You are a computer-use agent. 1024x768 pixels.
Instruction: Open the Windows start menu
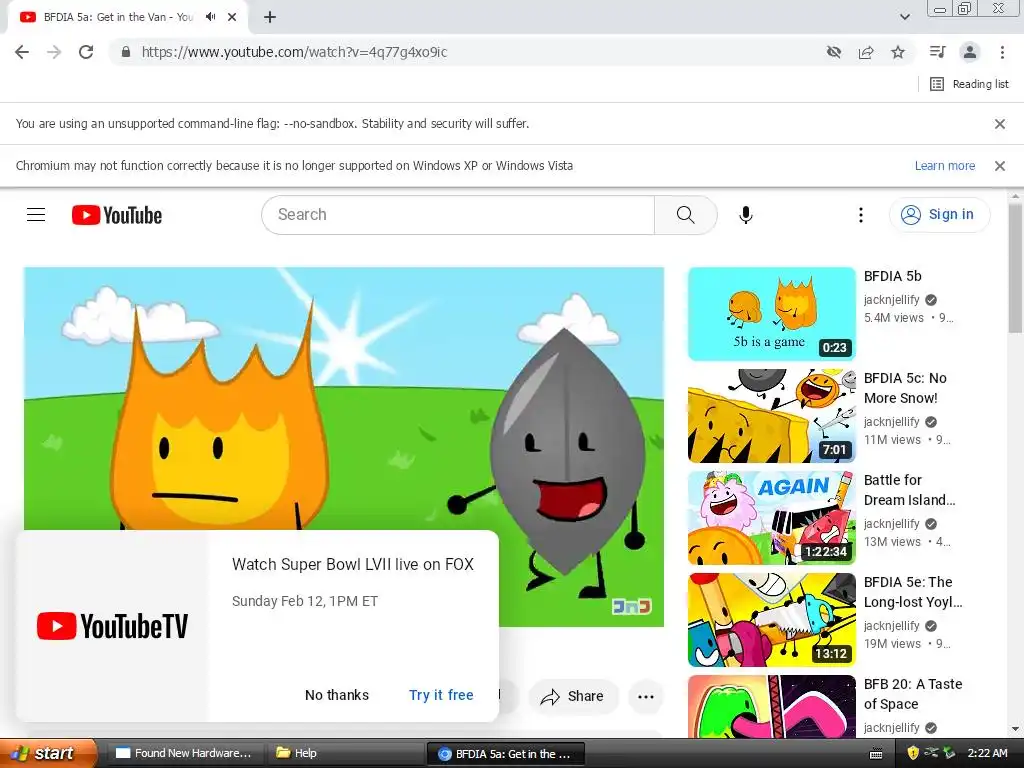[47, 753]
